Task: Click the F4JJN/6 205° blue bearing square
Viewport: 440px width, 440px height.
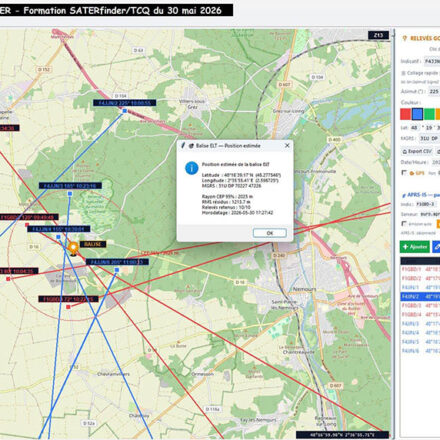Action: tap(117, 270)
